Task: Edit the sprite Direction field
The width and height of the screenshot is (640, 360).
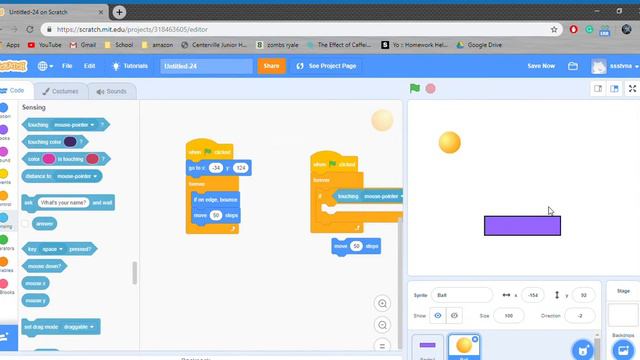Action: pyautogui.click(x=580, y=316)
